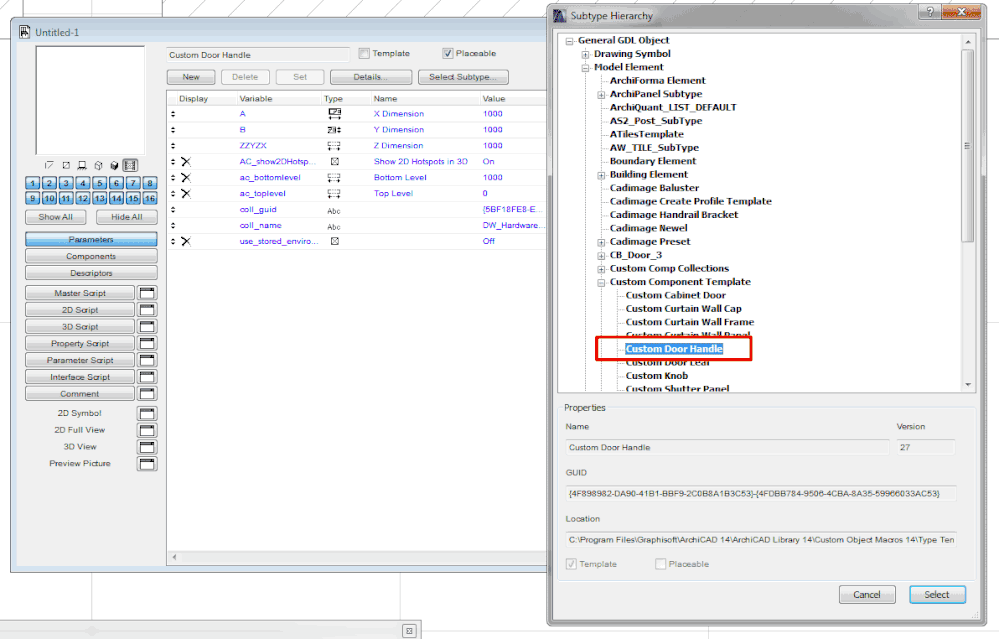
Task: Click Show All button
Action: point(55,217)
